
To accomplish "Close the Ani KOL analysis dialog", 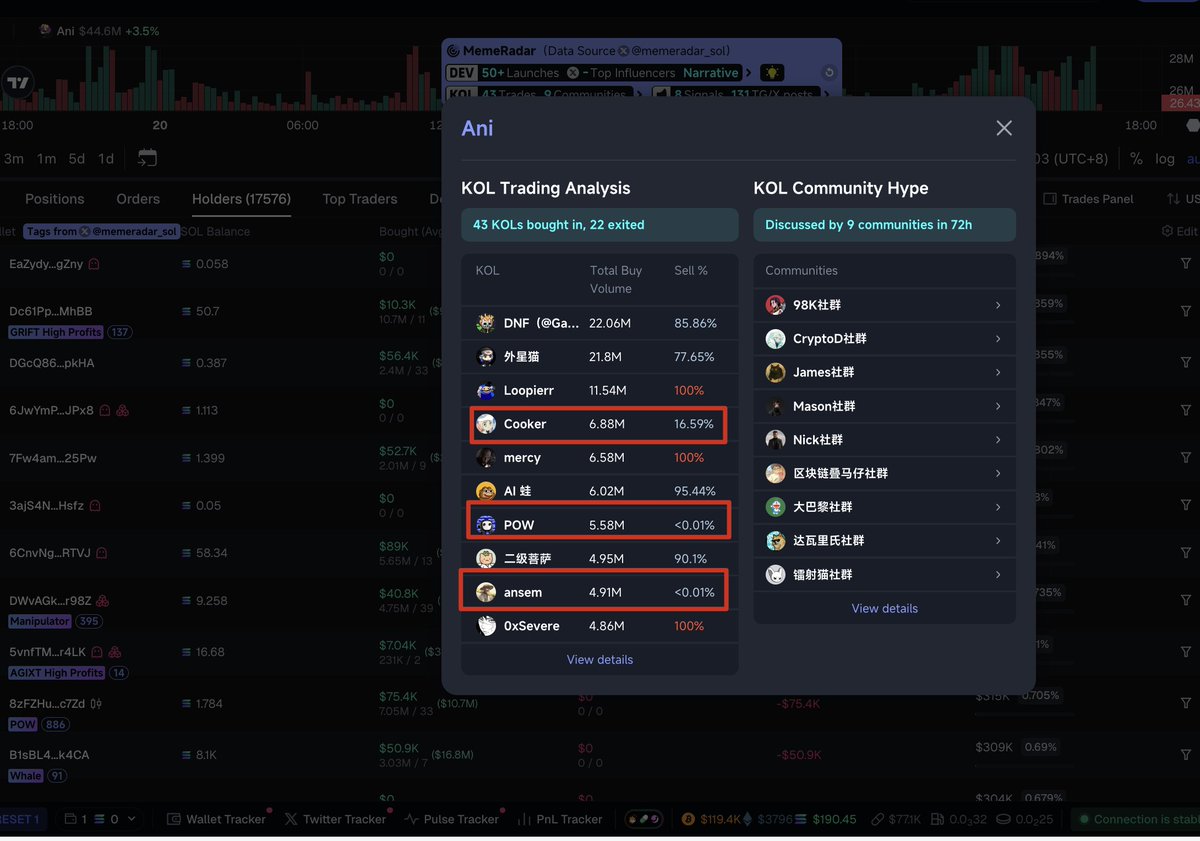I will pyautogui.click(x=1004, y=128).
